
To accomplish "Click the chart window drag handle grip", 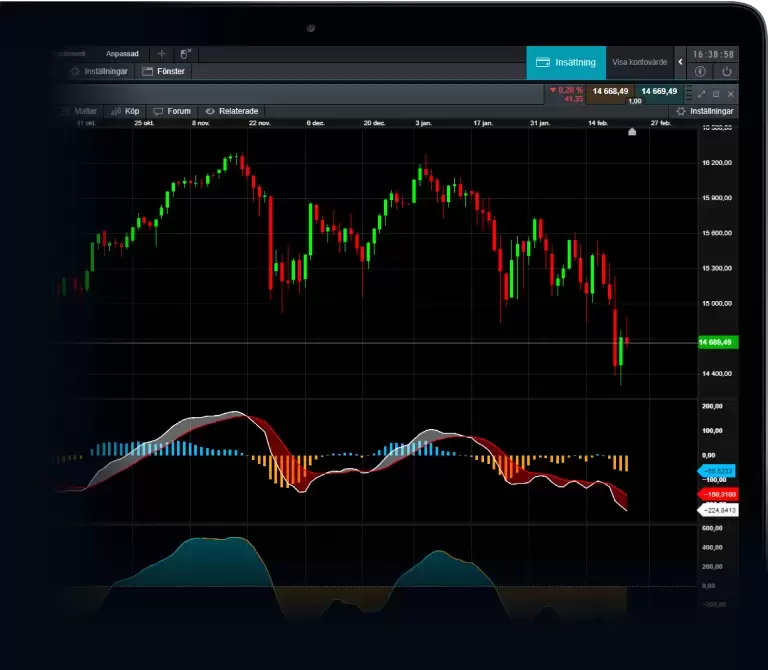I will tap(689, 93).
